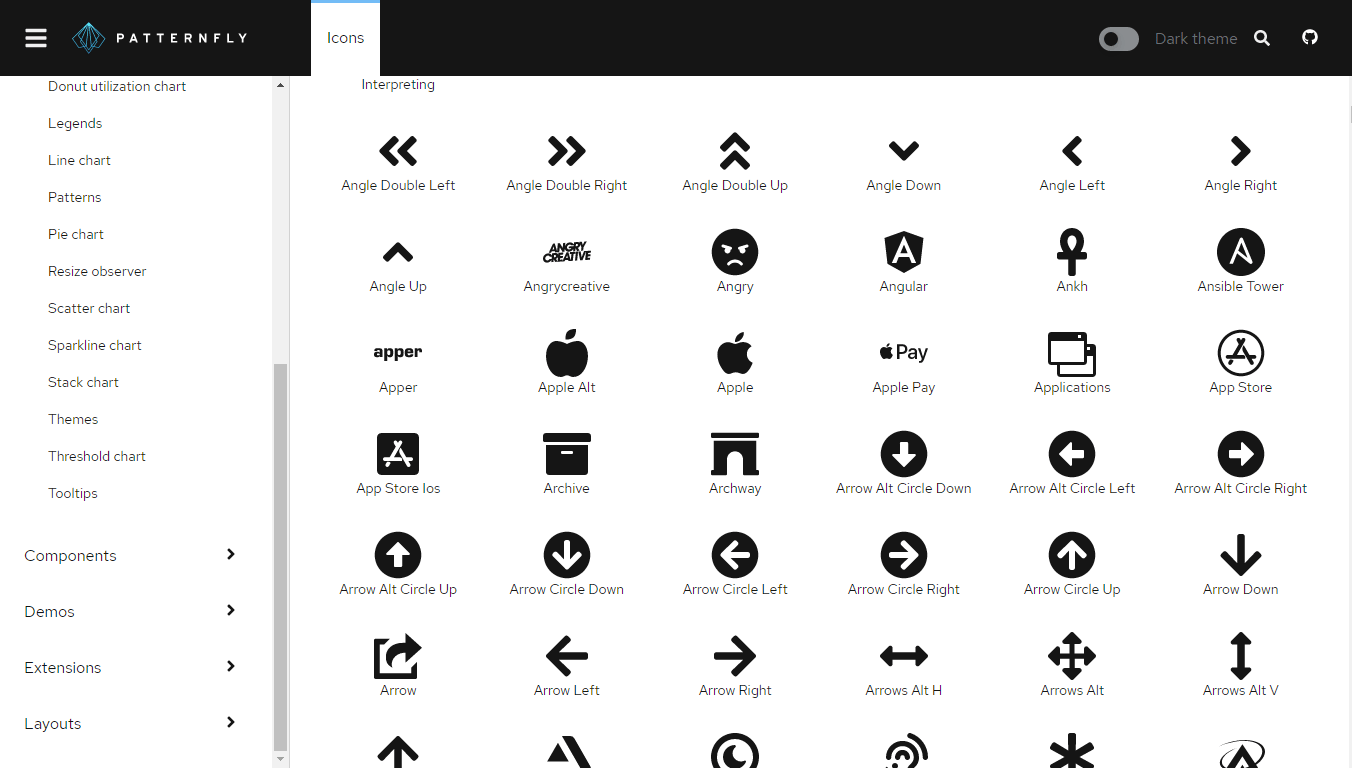1352x768 pixels.
Task: Select the Arrow Alt Circle Left icon
Action: tap(1072, 454)
